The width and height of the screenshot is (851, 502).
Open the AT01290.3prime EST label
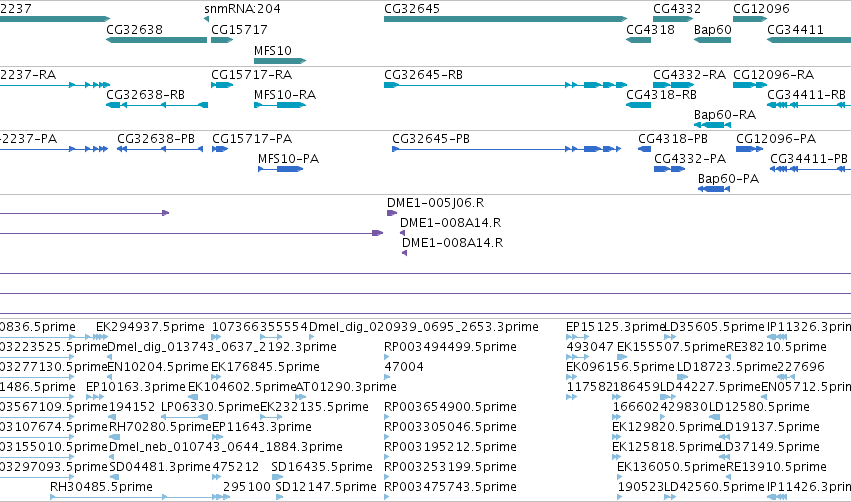[x=346, y=386]
